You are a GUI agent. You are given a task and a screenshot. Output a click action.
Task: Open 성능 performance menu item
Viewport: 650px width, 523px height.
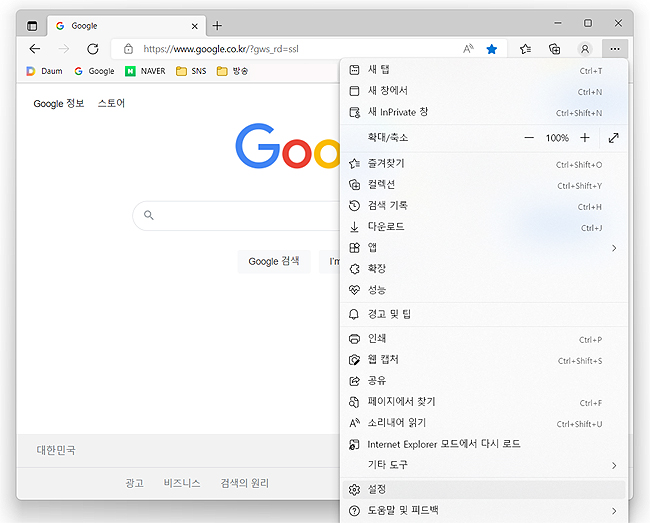(x=483, y=290)
